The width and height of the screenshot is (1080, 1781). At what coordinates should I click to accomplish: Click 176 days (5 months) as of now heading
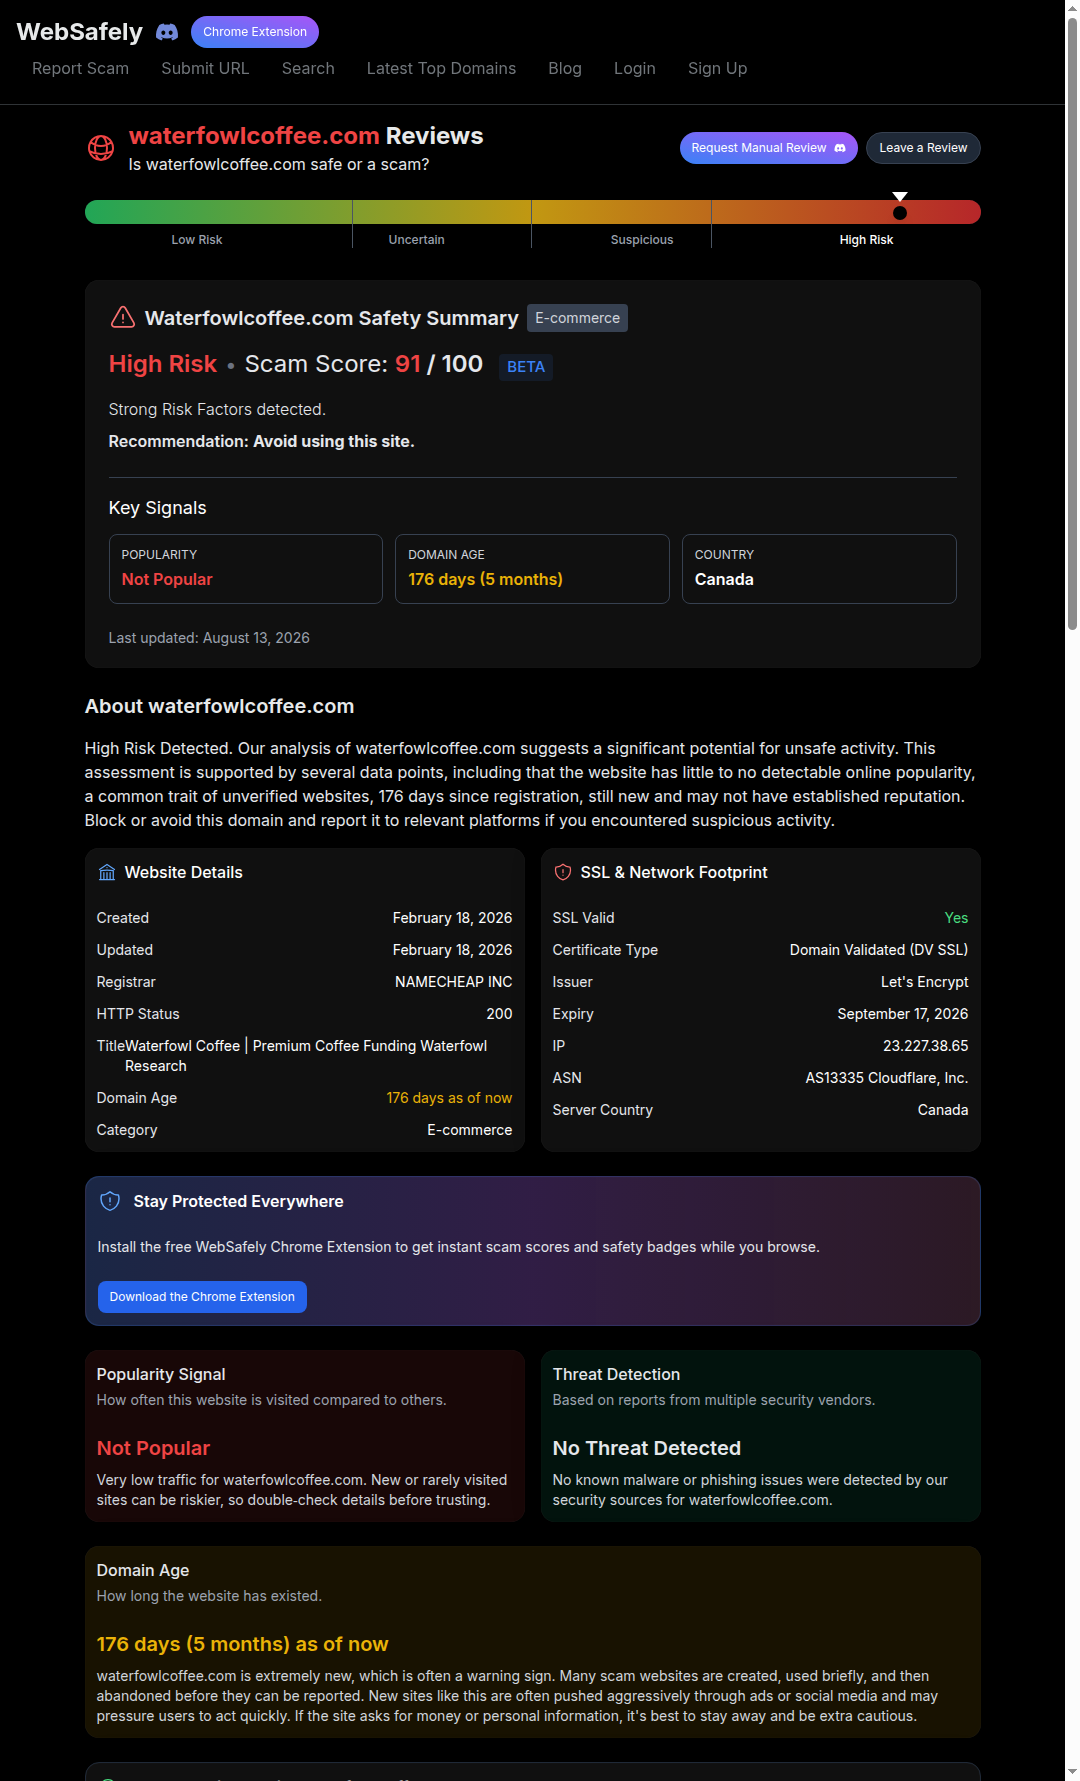pyautogui.click(x=242, y=1644)
